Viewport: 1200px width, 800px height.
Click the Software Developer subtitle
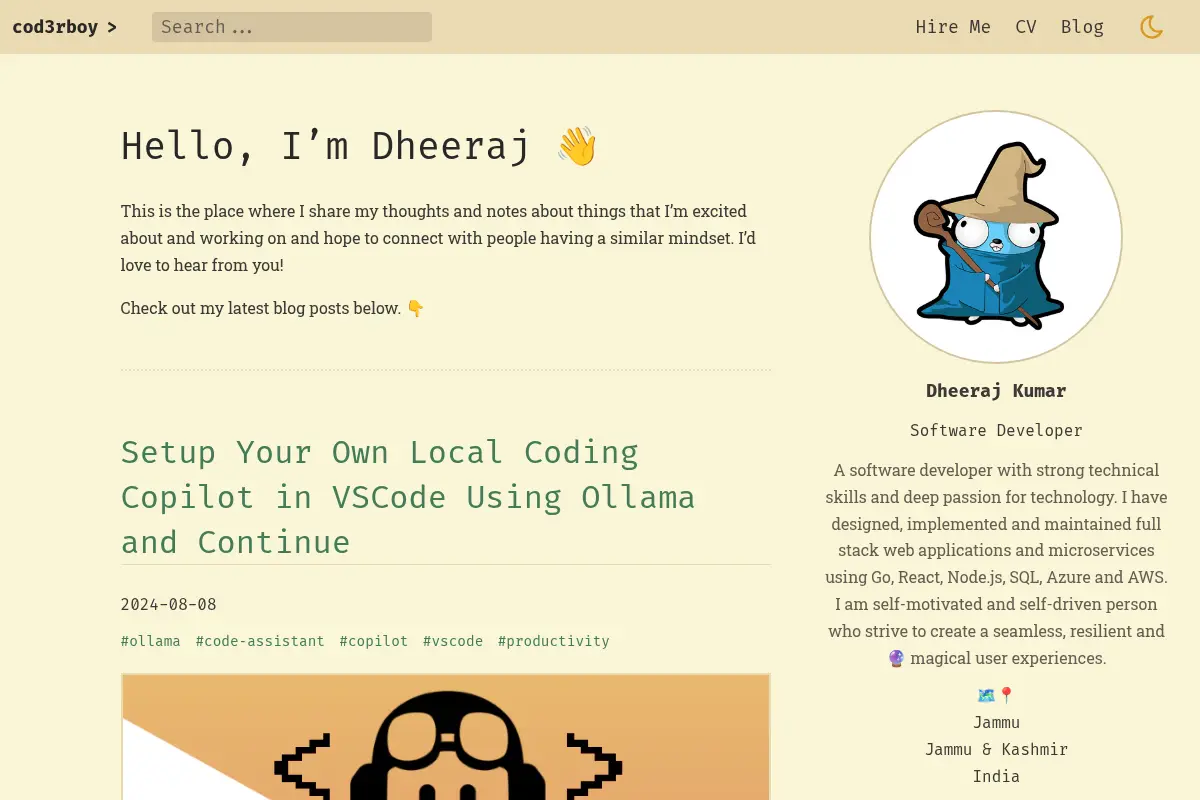click(x=996, y=431)
